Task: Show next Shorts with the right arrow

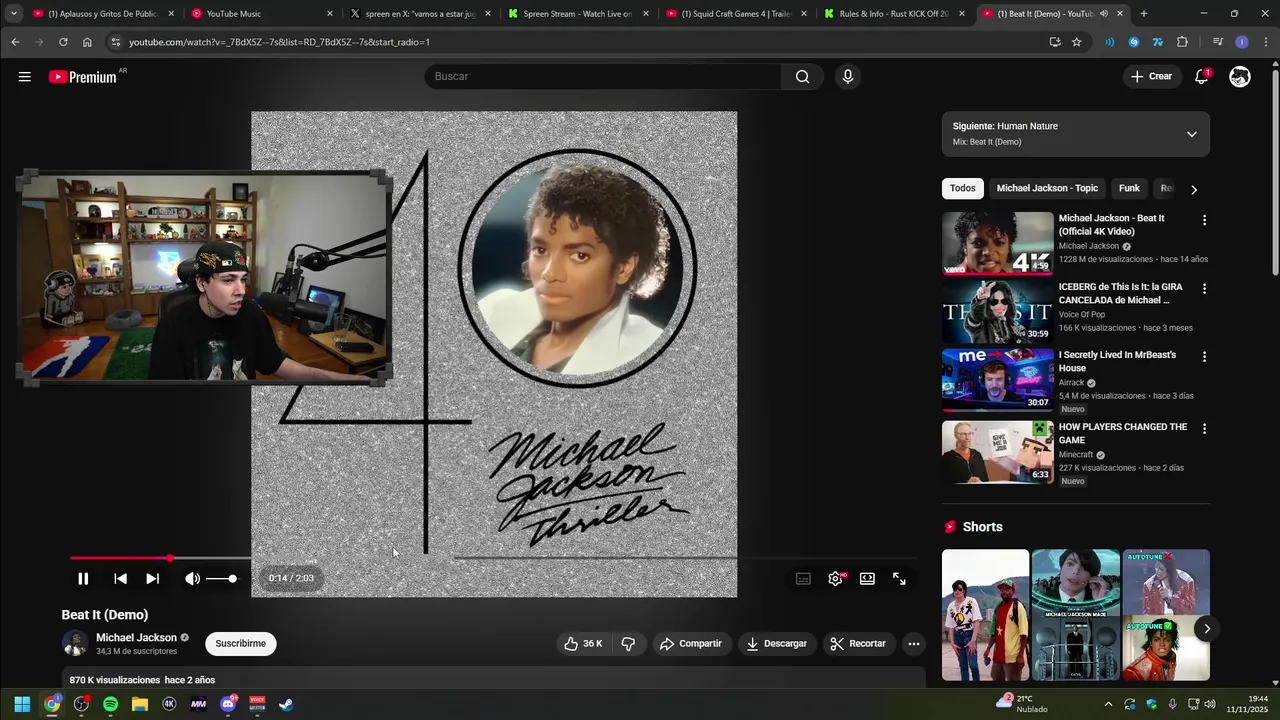Action: pyautogui.click(x=1207, y=629)
